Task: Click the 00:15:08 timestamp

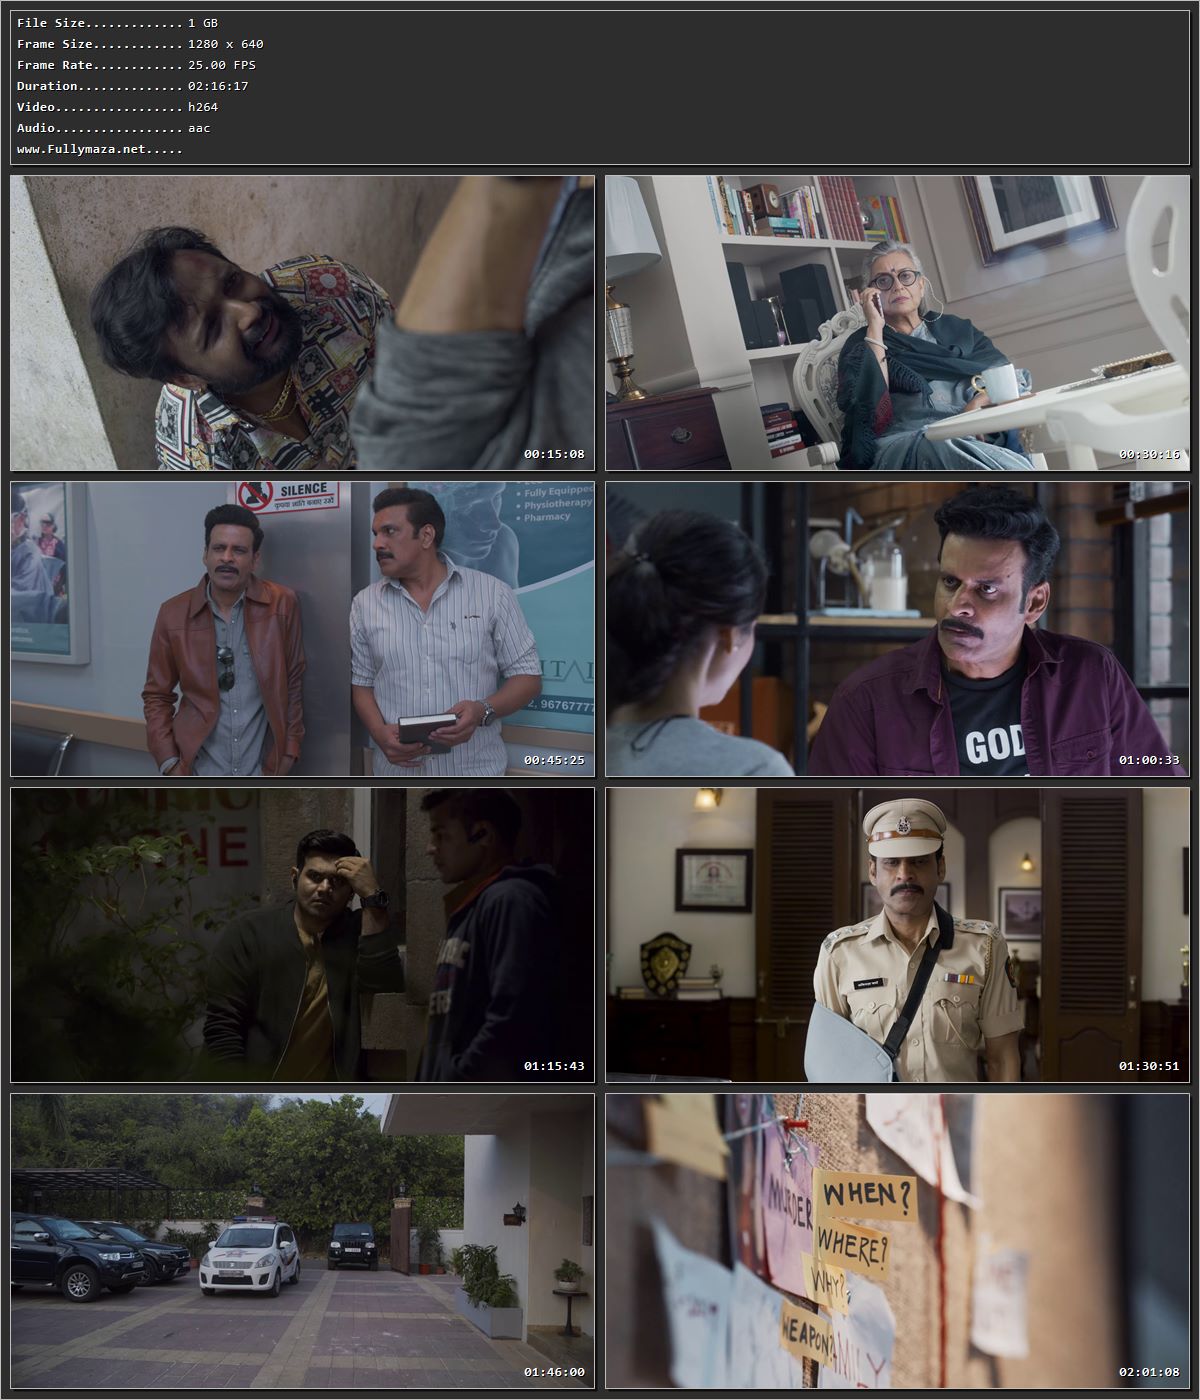Action: (x=554, y=454)
